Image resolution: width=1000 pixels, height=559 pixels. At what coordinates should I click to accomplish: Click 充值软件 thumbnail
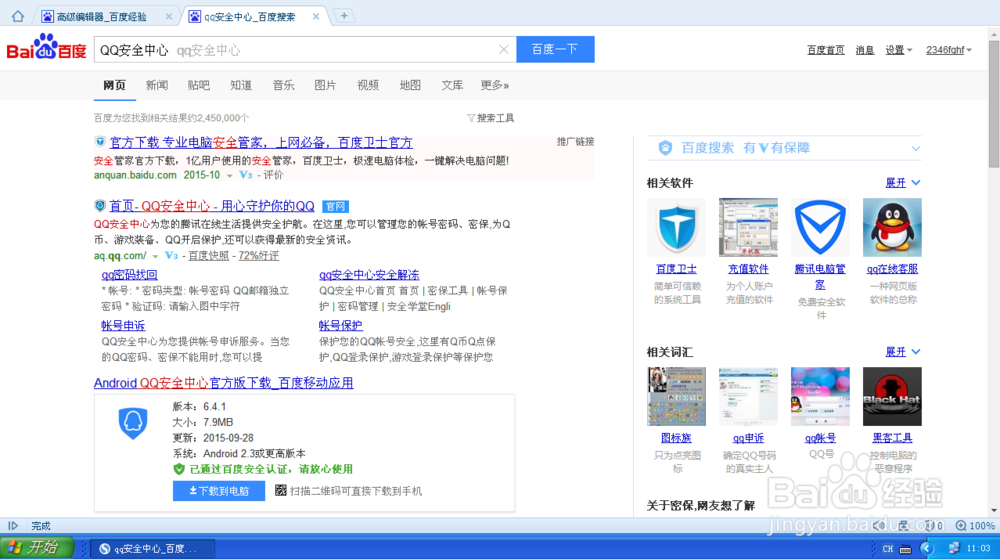click(x=748, y=228)
